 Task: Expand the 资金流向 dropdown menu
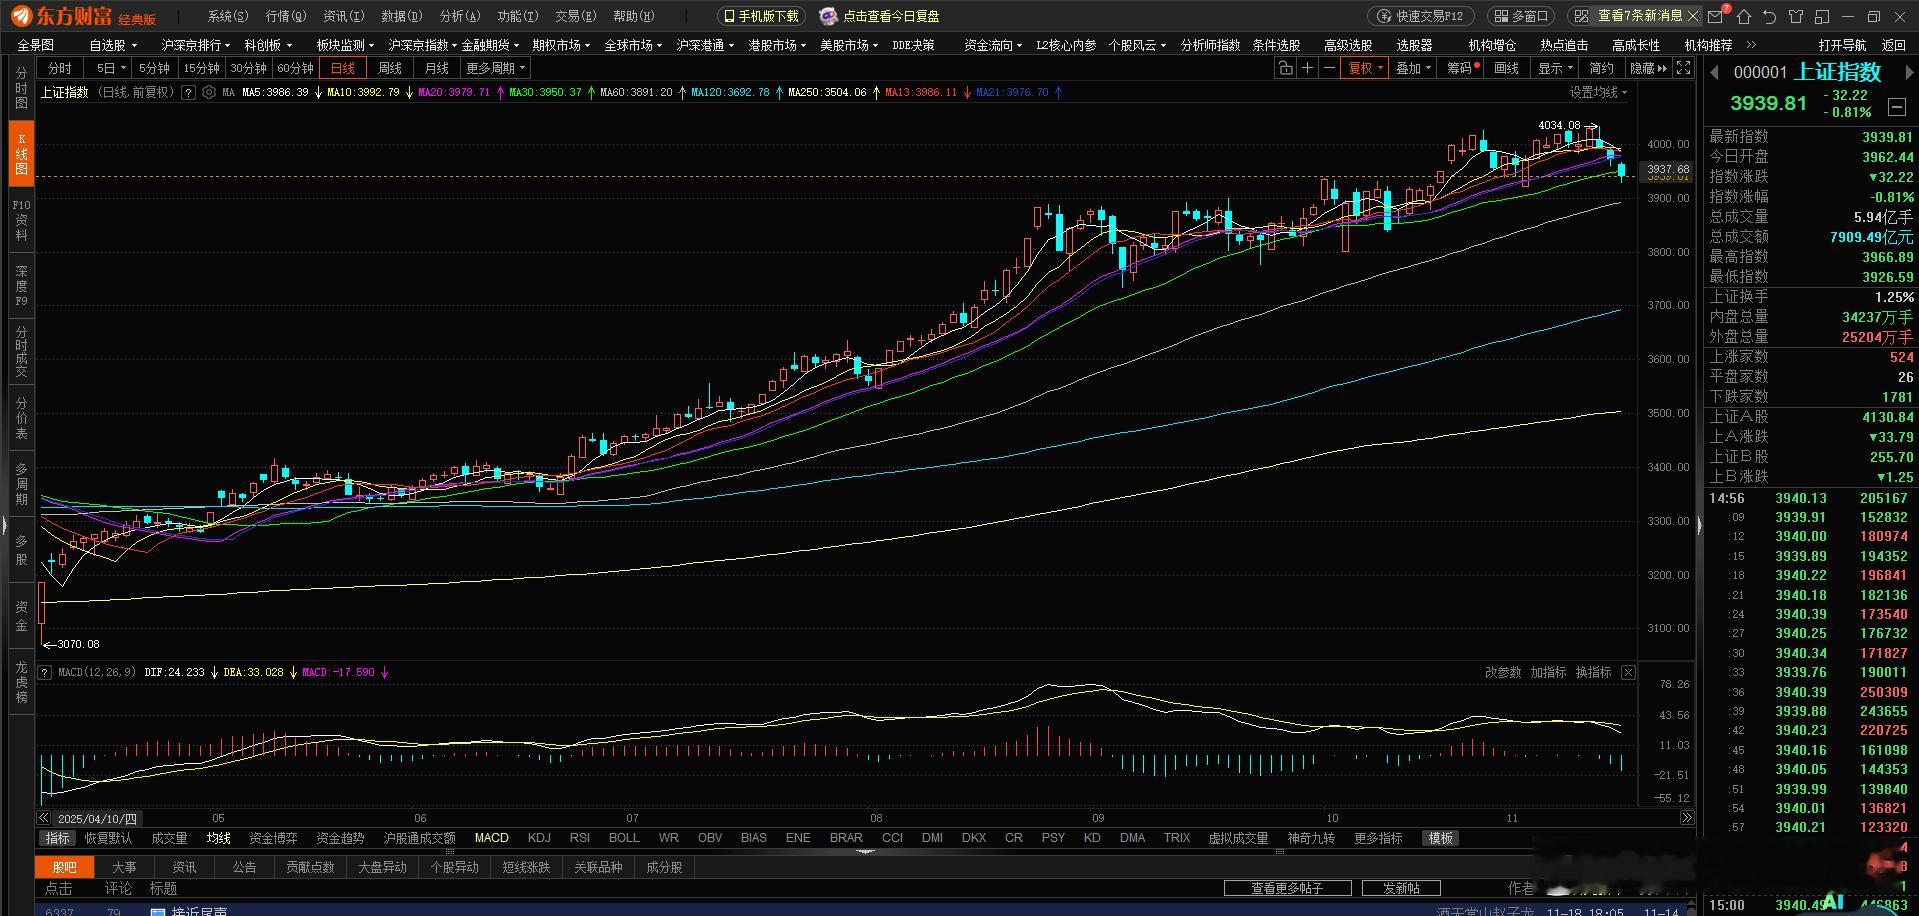tap(993, 45)
